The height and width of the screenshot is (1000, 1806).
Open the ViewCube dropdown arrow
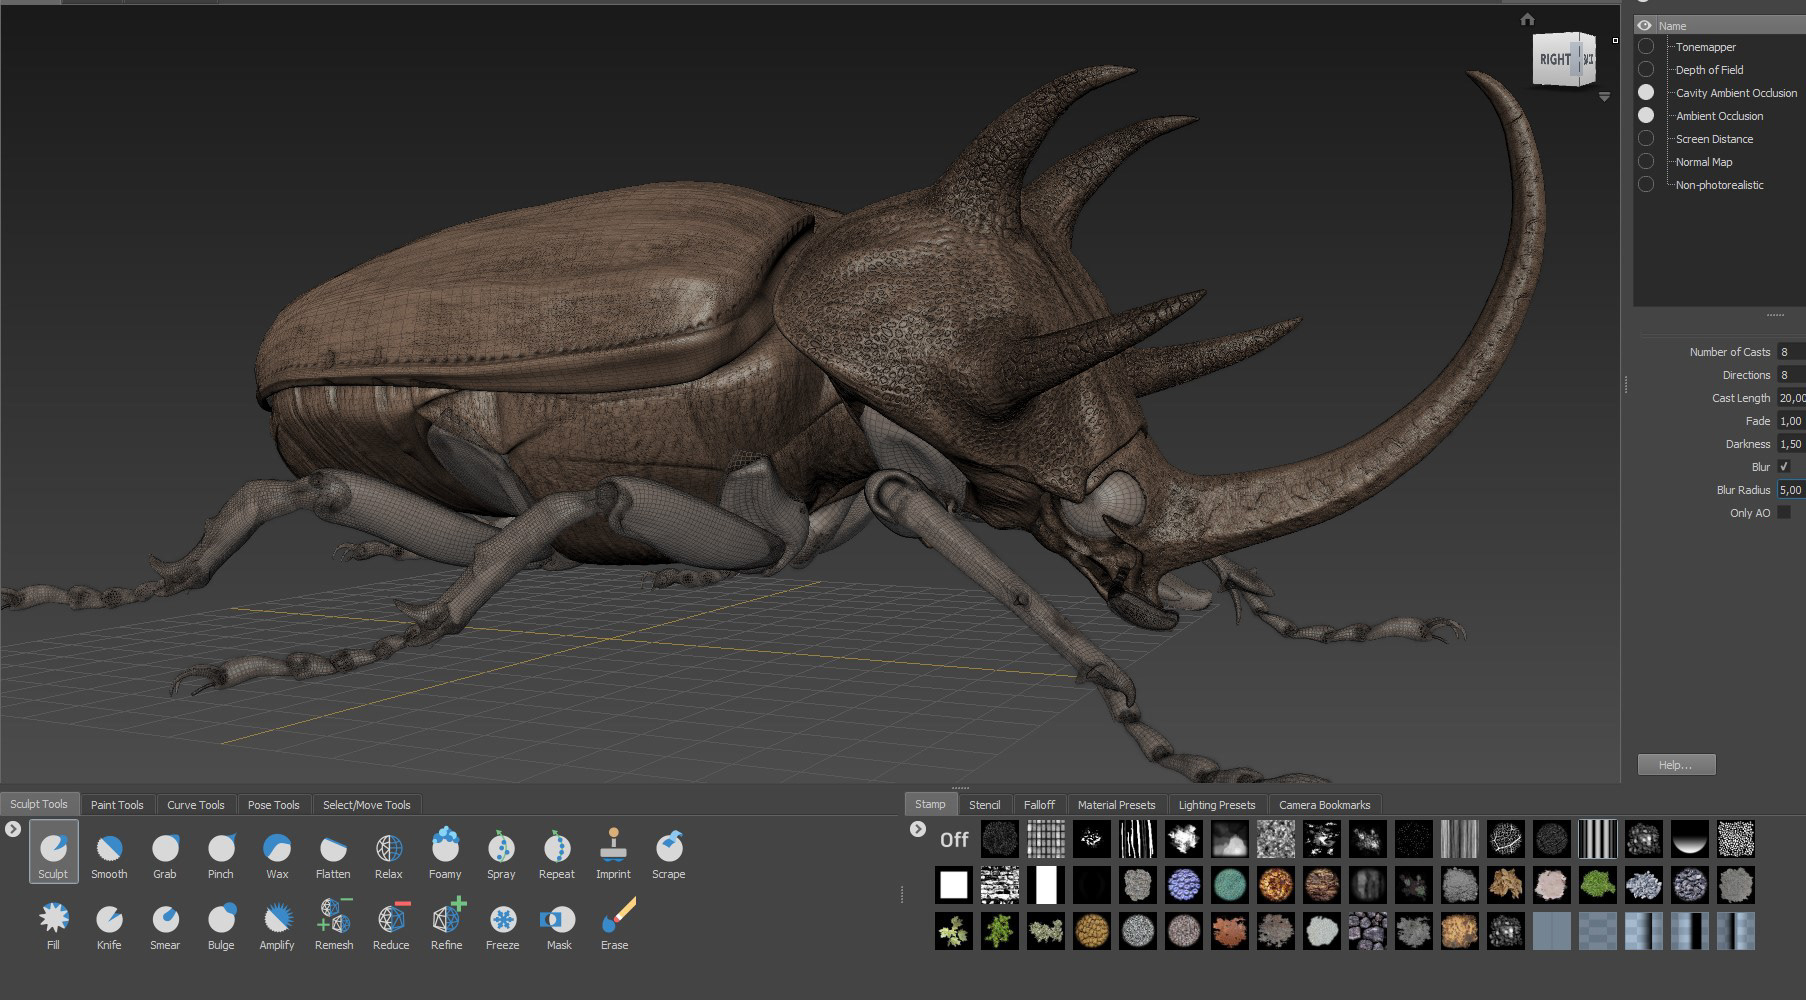point(1604,97)
